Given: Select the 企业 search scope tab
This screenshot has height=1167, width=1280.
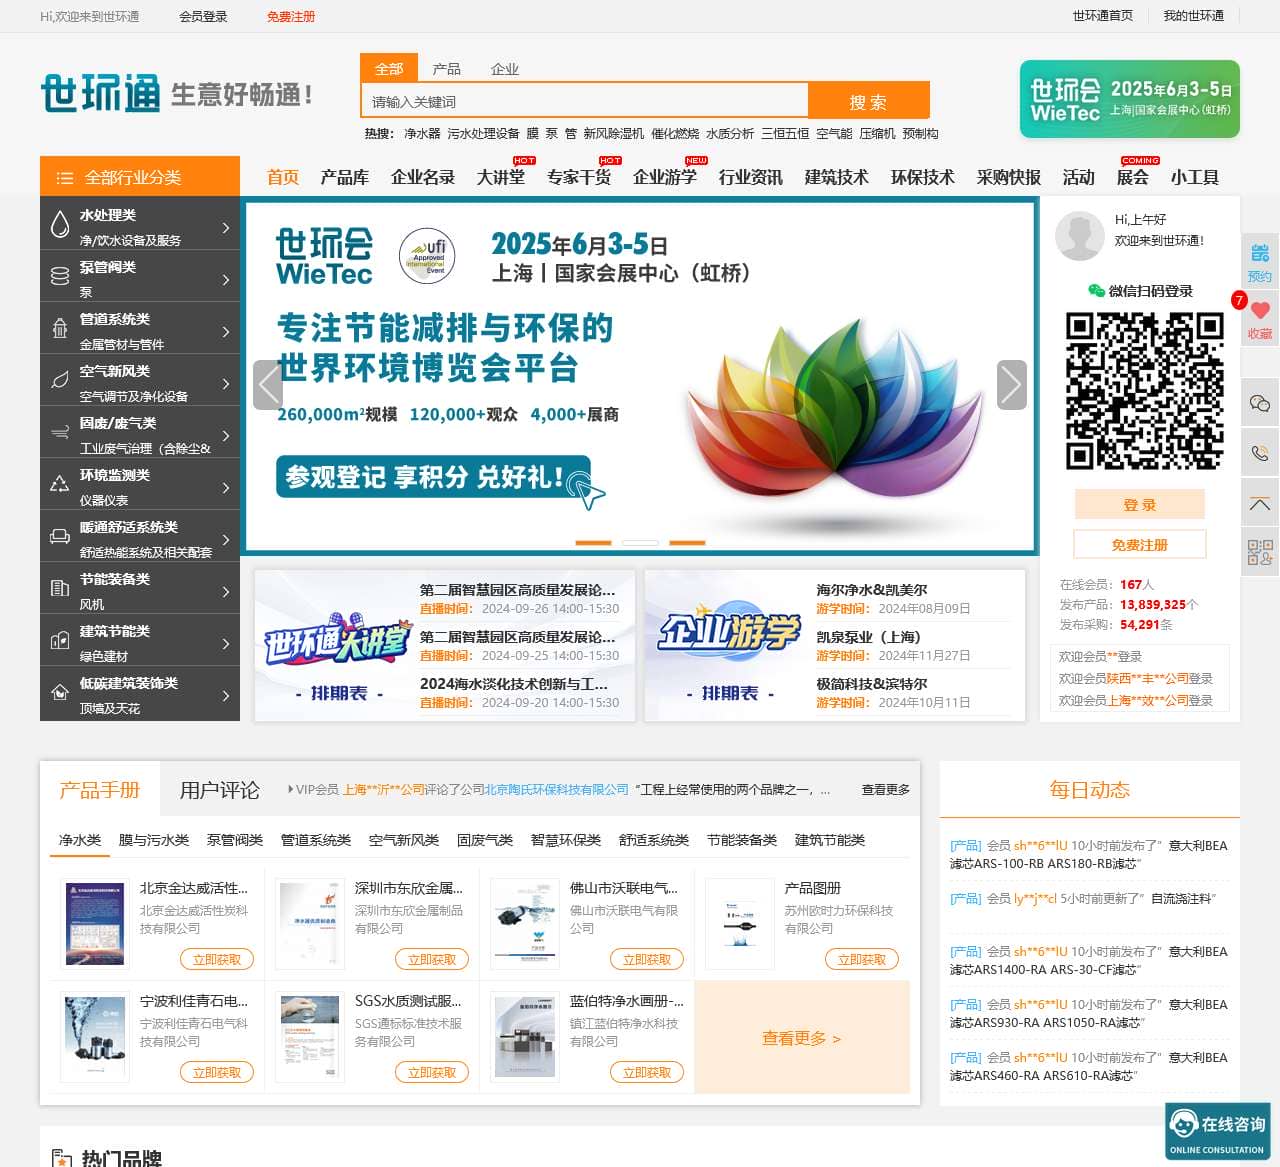Looking at the screenshot, I should [x=505, y=69].
